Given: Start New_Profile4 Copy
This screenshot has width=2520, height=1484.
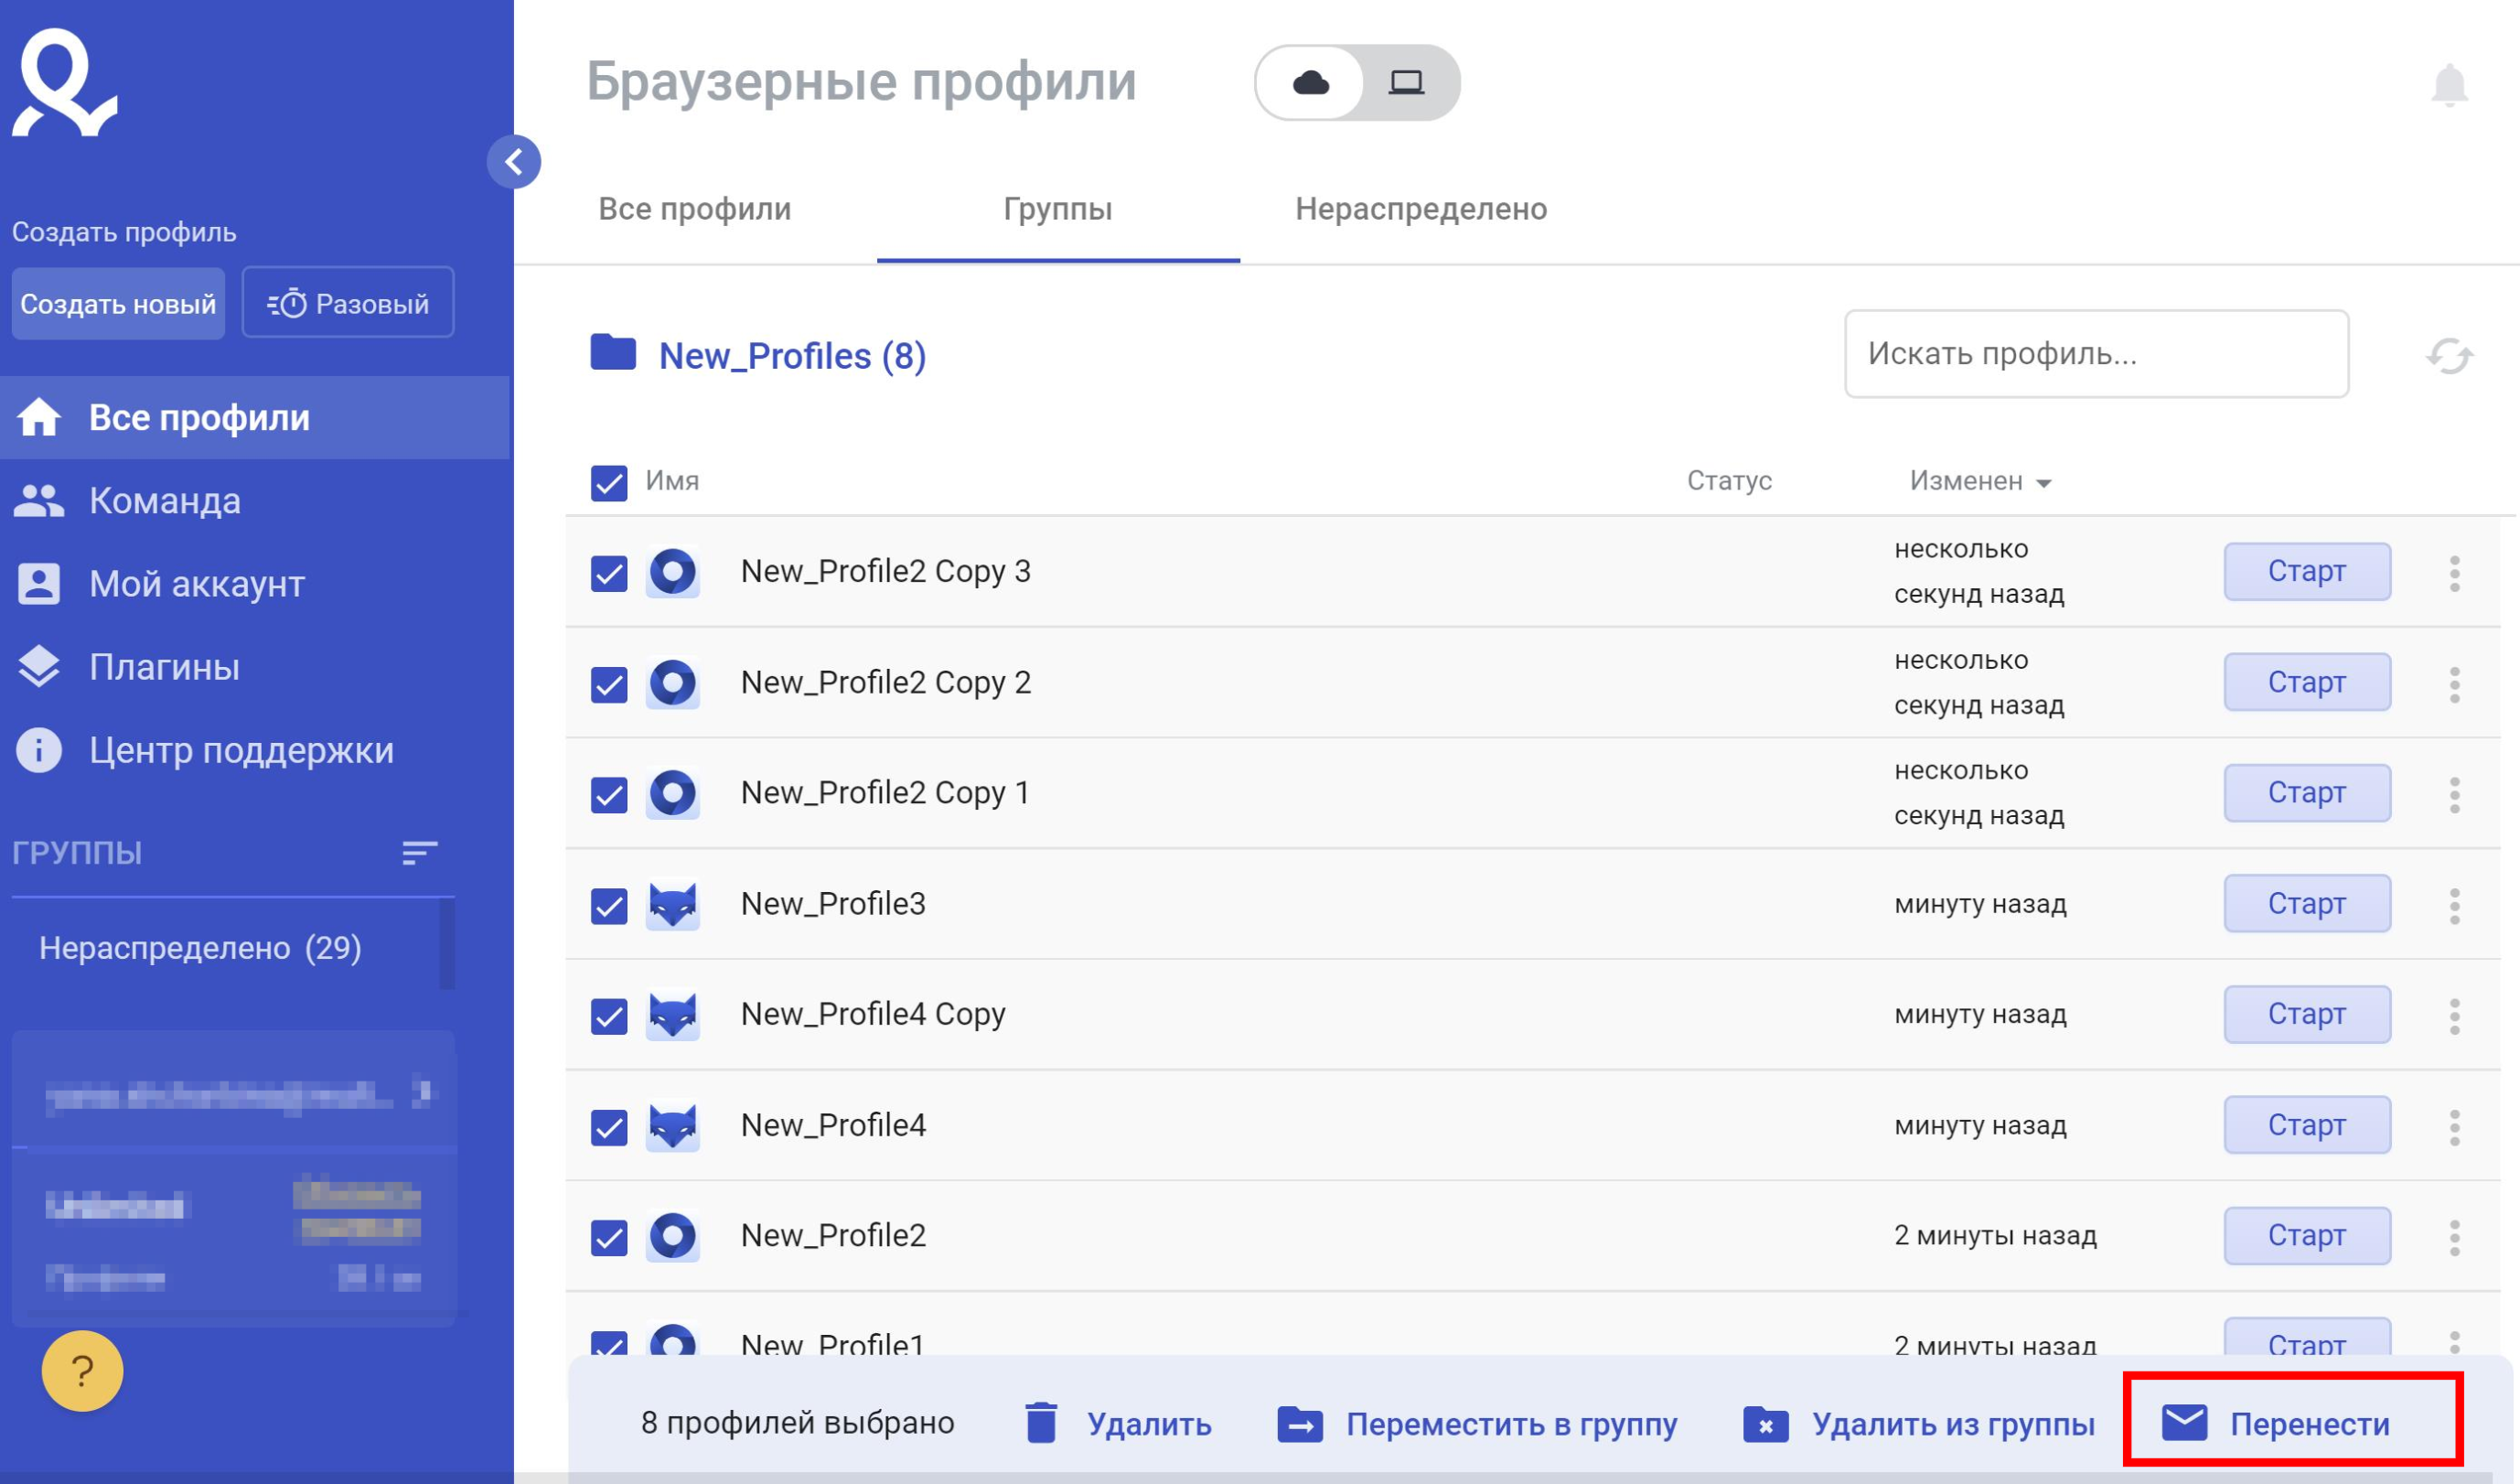Looking at the screenshot, I should pos(2307,1015).
